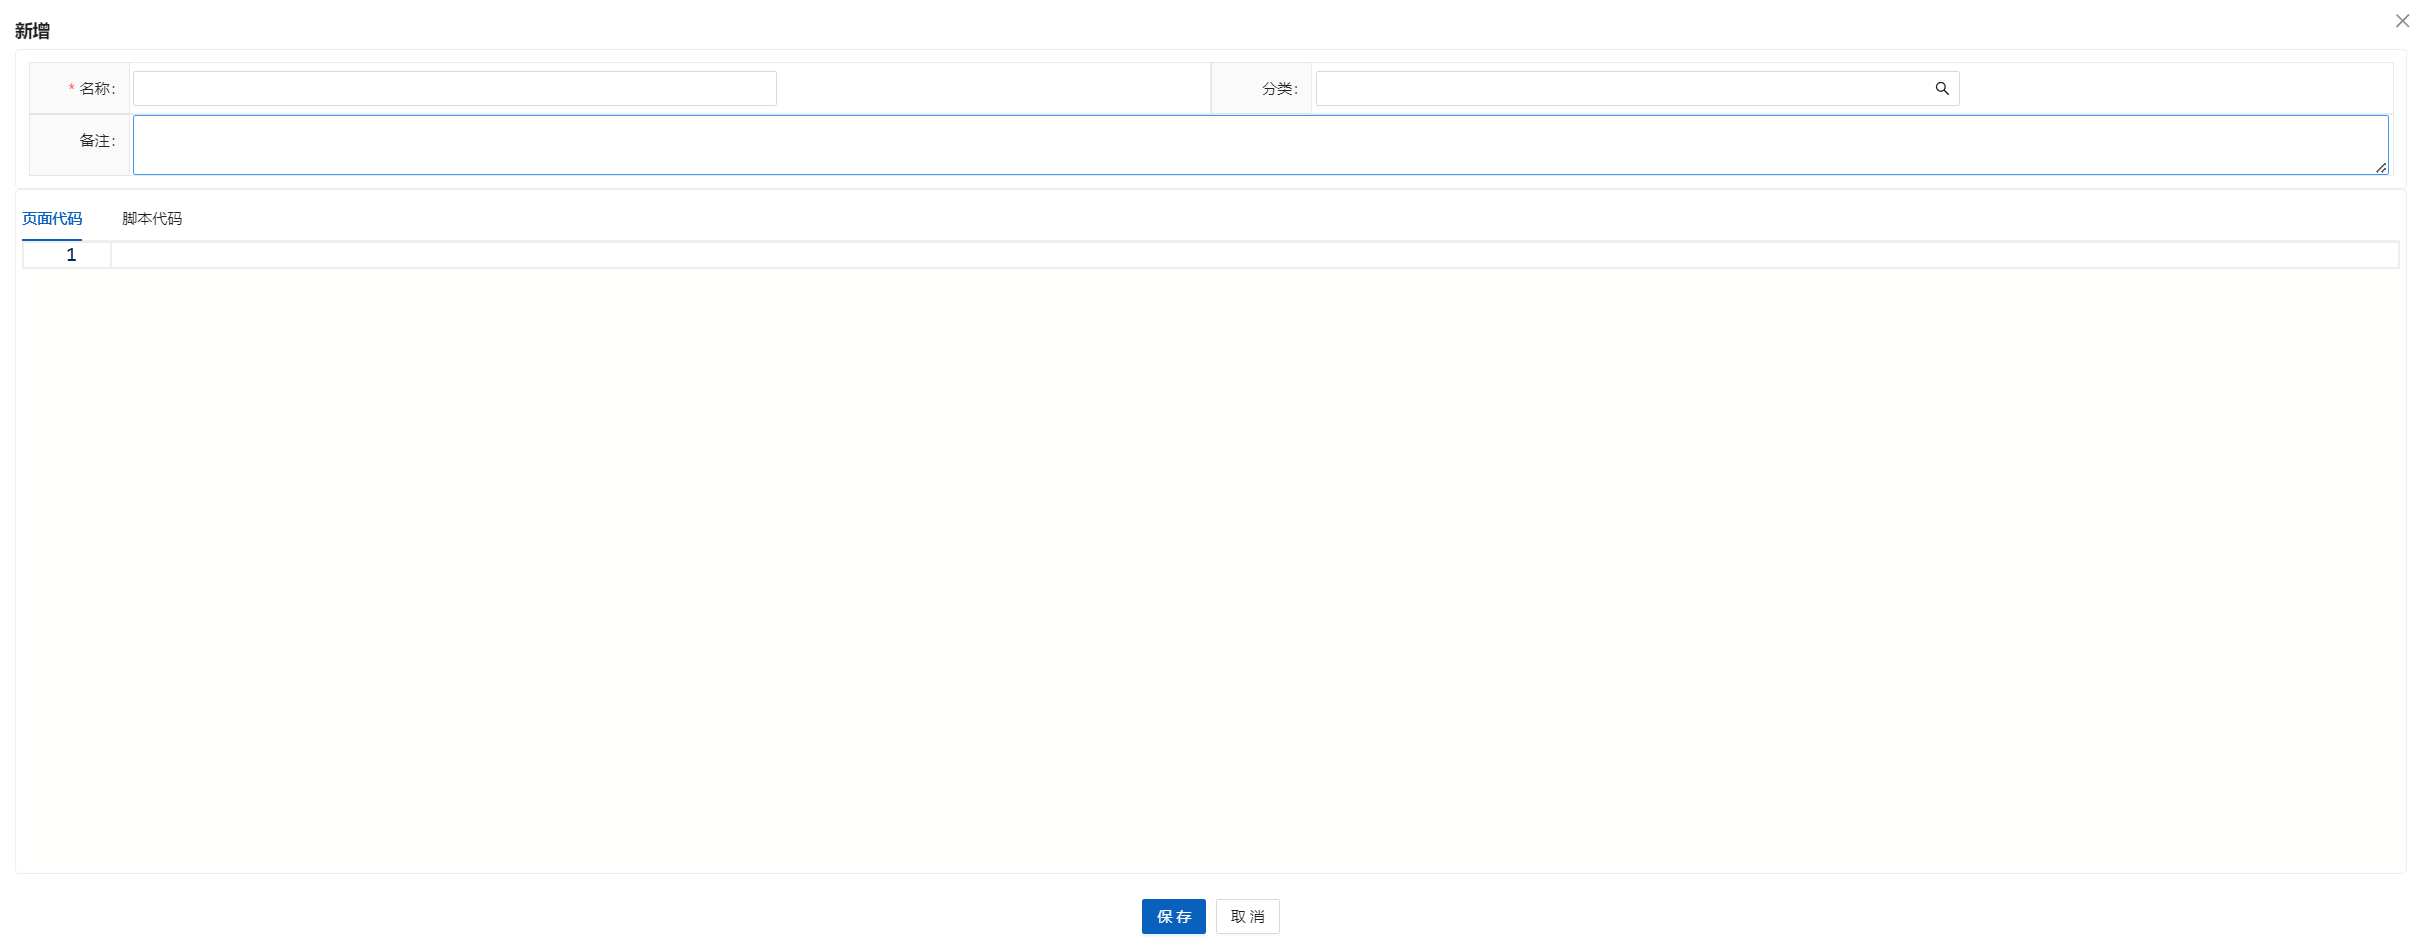Click the 分类 field label

point(1279,89)
